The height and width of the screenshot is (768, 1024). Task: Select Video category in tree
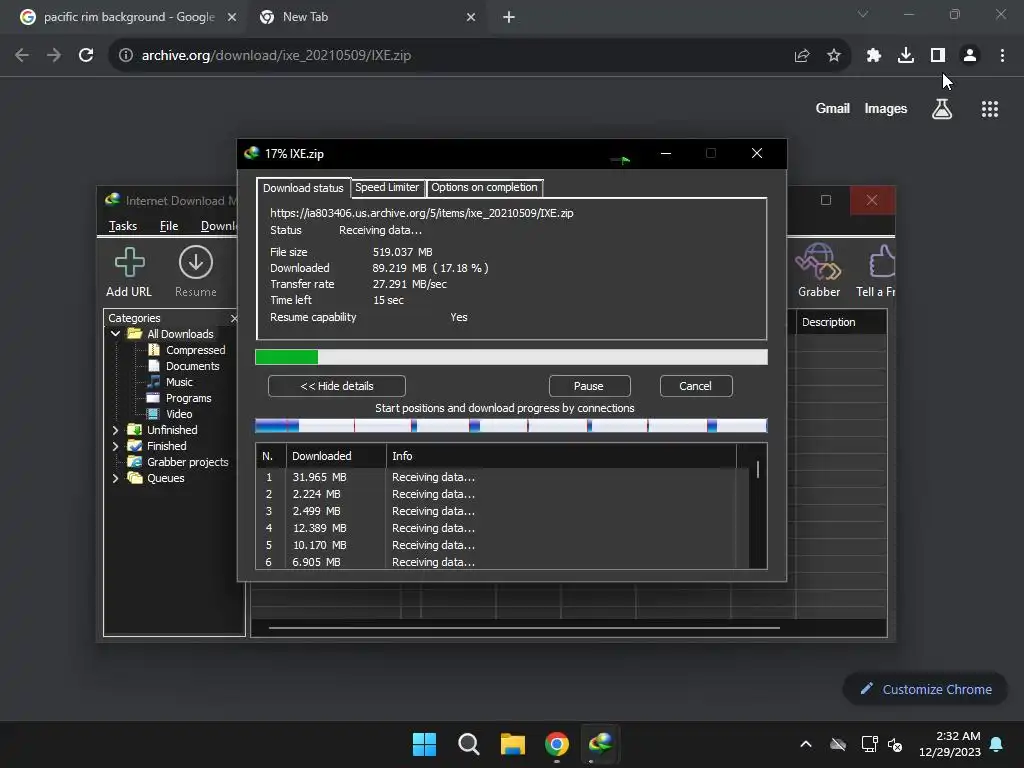click(x=178, y=414)
